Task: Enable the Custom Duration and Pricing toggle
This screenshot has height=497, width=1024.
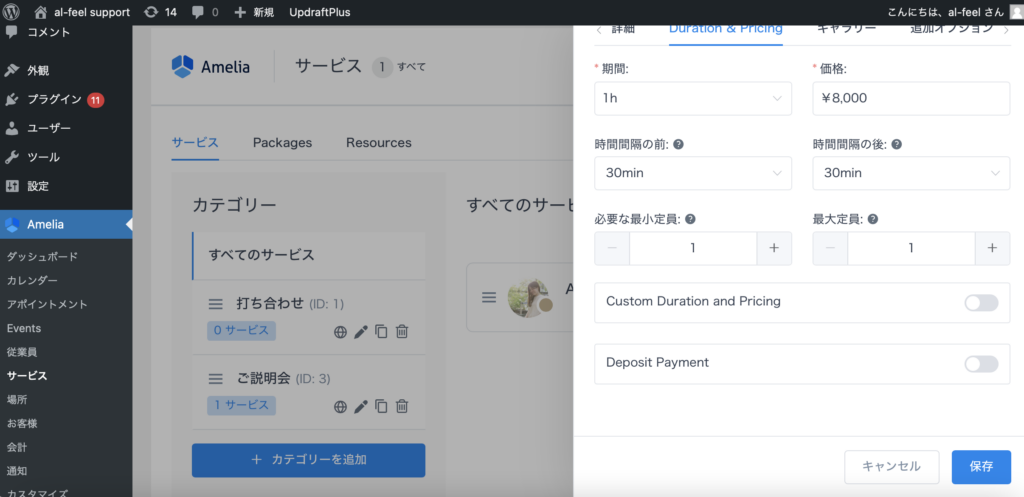Action: tap(981, 302)
